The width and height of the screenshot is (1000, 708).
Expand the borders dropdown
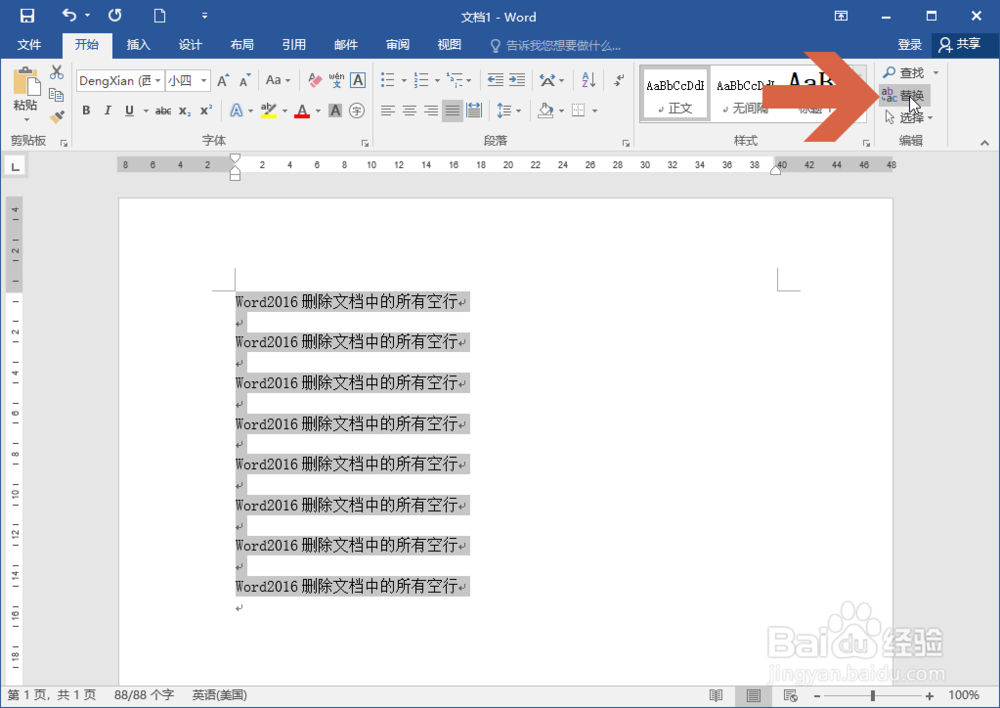click(x=594, y=111)
